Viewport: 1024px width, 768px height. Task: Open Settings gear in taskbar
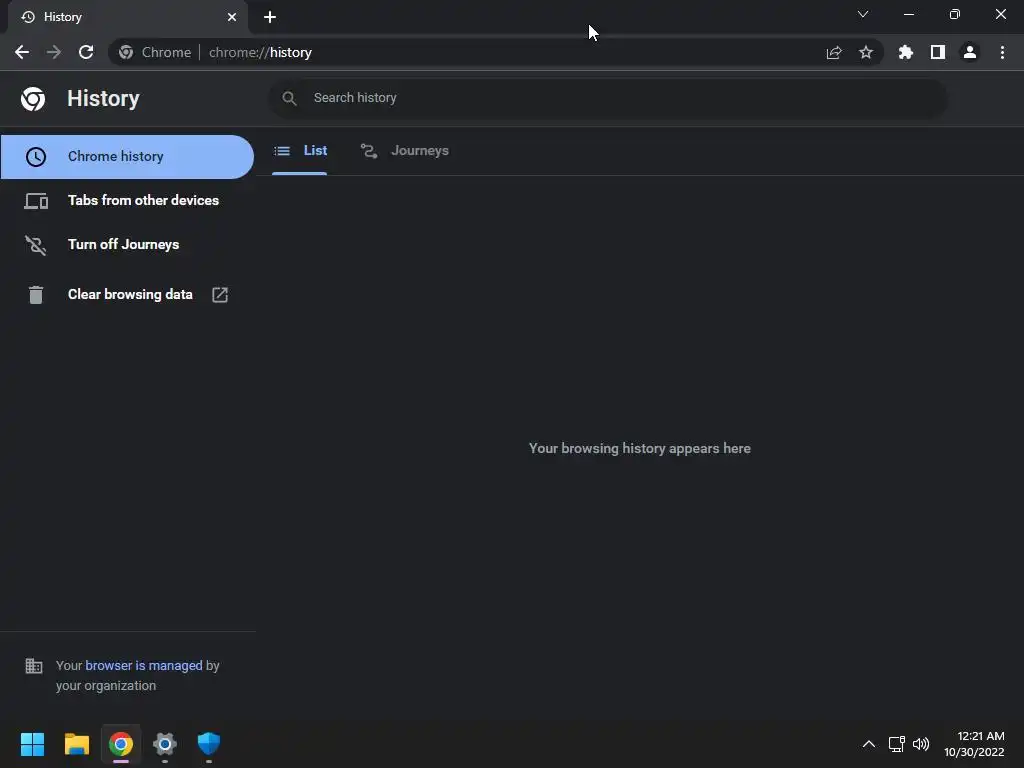[x=165, y=744]
